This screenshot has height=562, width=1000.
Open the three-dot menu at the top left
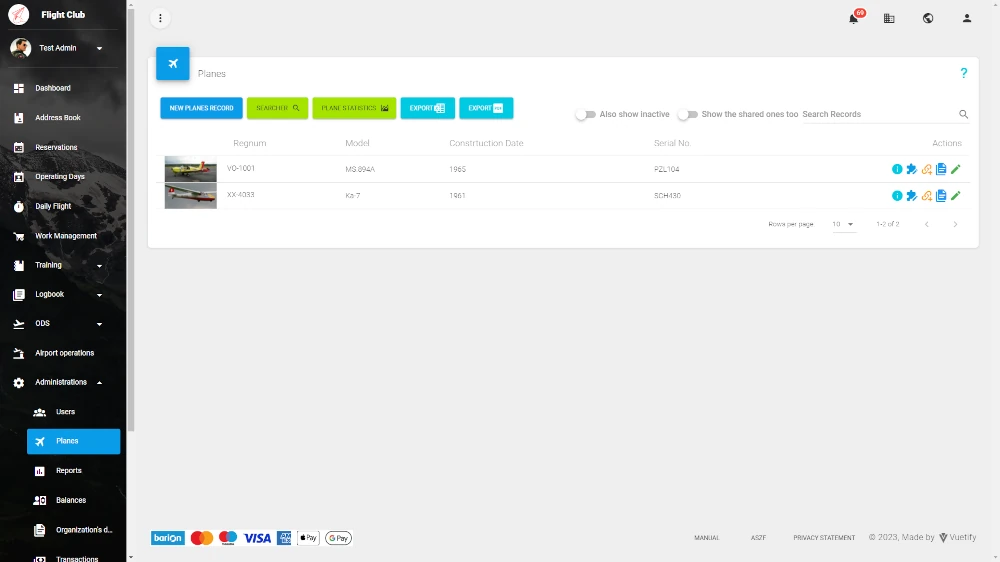point(160,18)
